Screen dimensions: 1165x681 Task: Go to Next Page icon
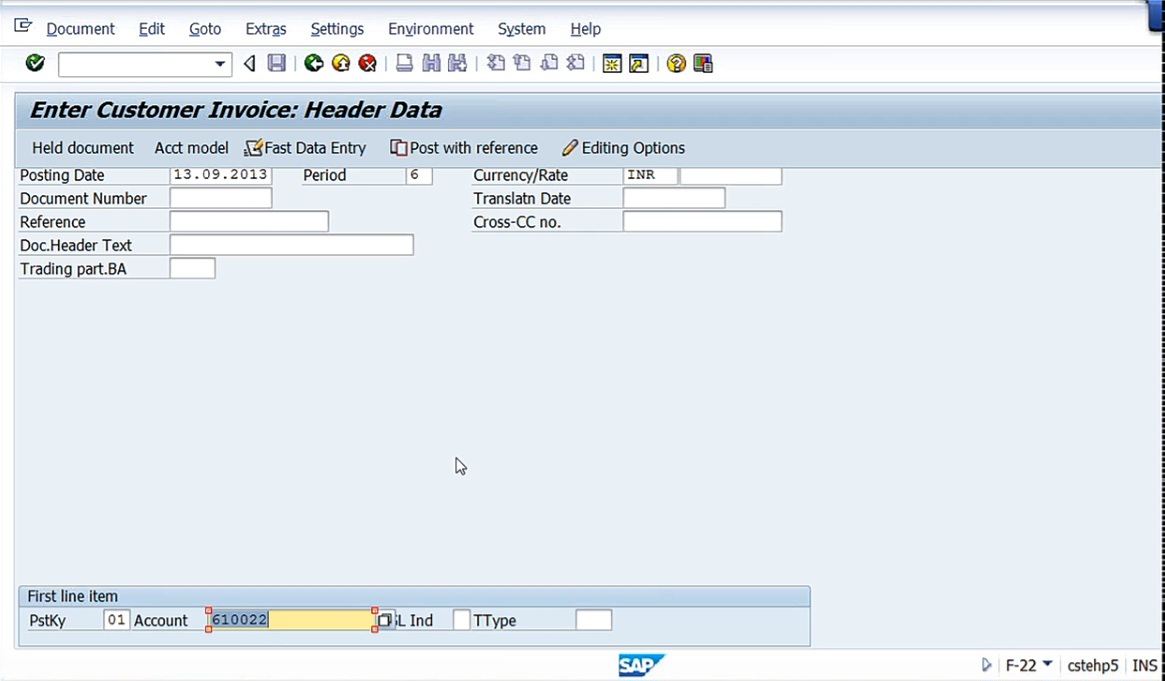[549, 63]
